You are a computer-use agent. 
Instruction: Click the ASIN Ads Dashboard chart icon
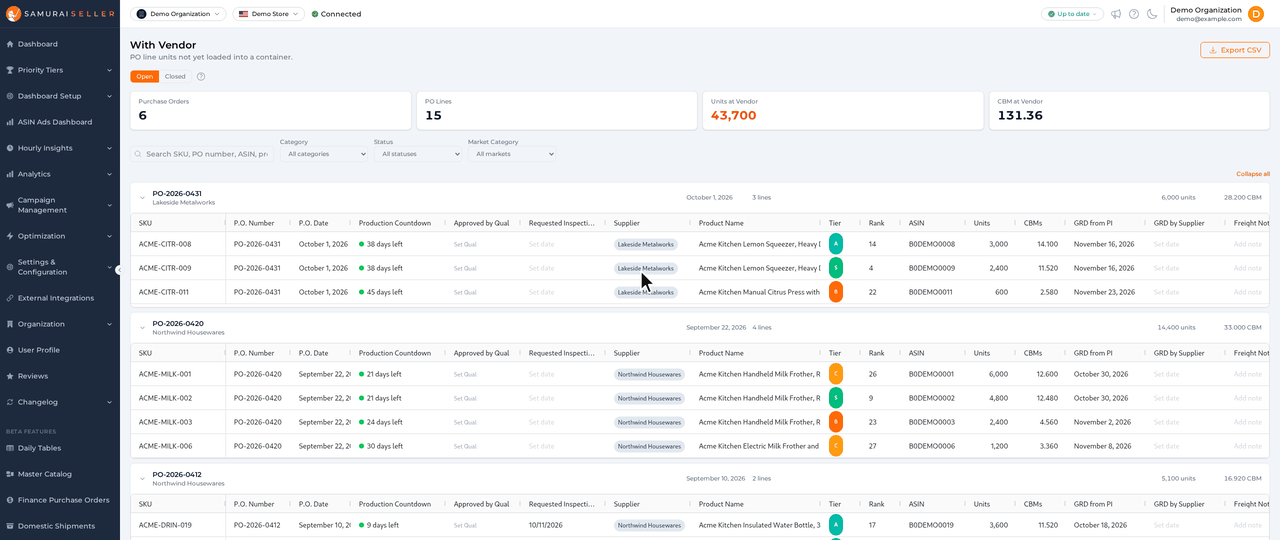(10, 122)
